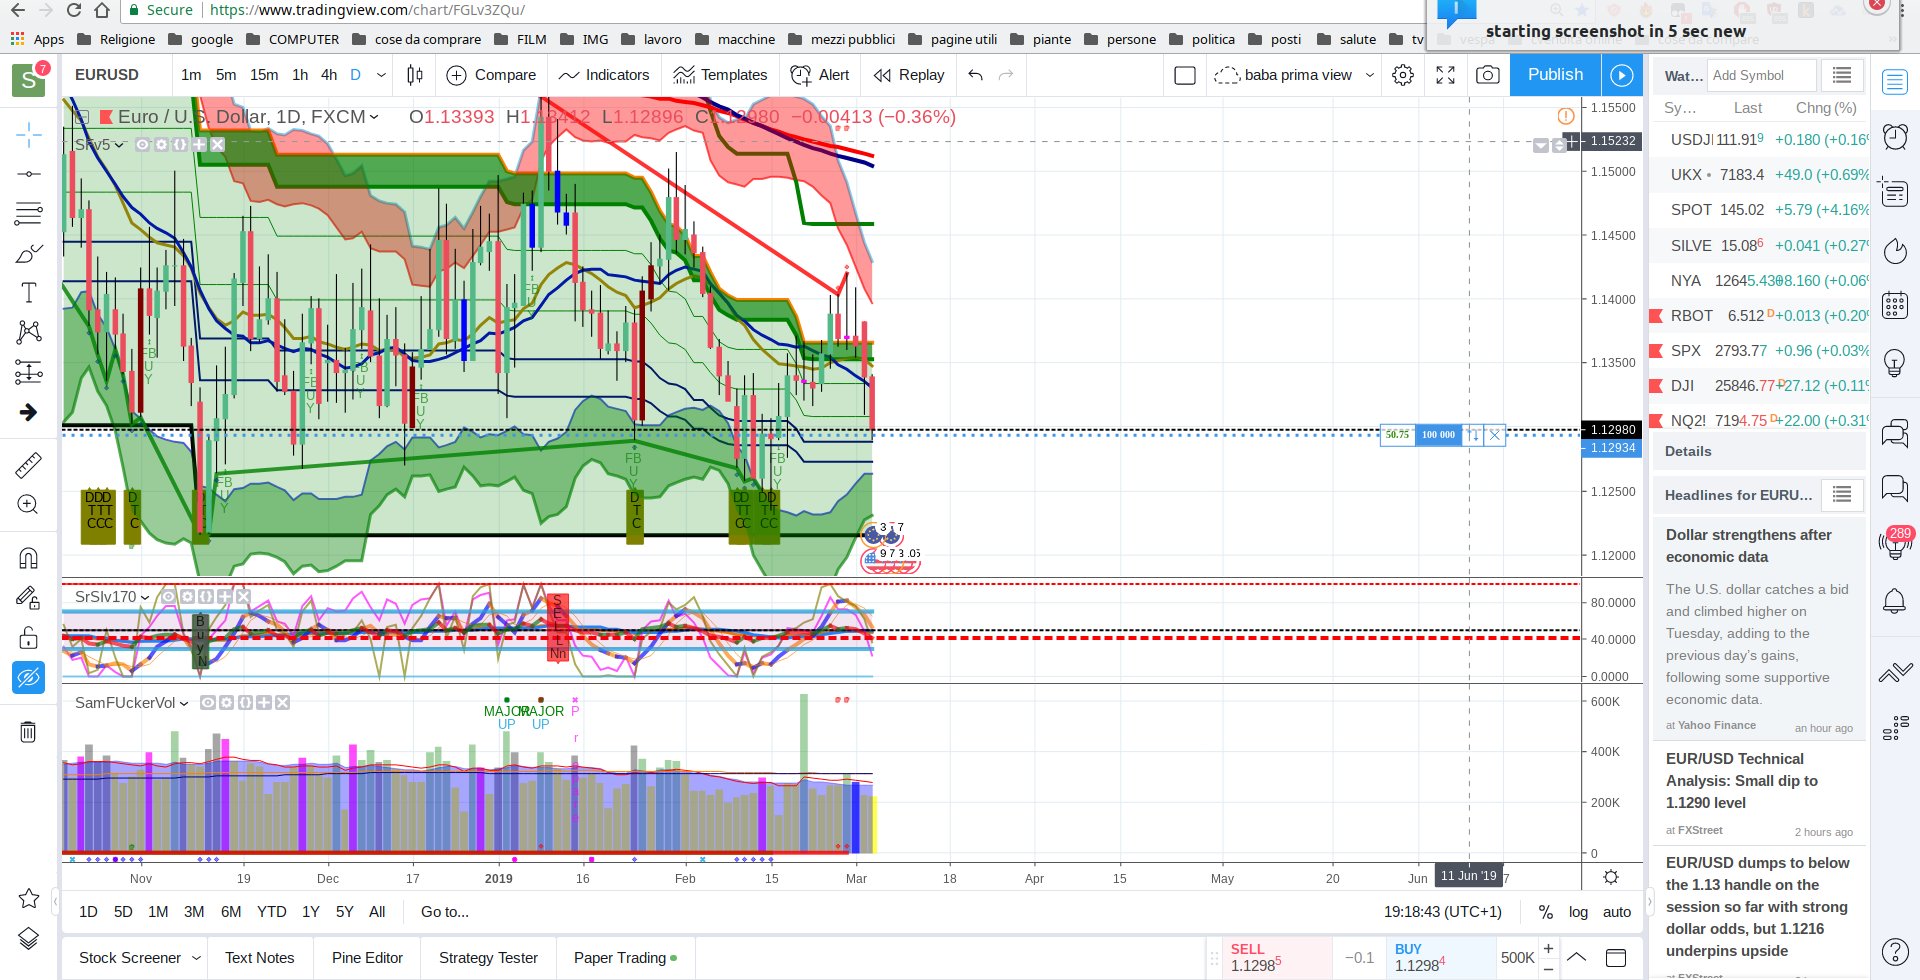Open the chart patterns tool
The height and width of the screenshot is (980, 1920).
[28, 332]
